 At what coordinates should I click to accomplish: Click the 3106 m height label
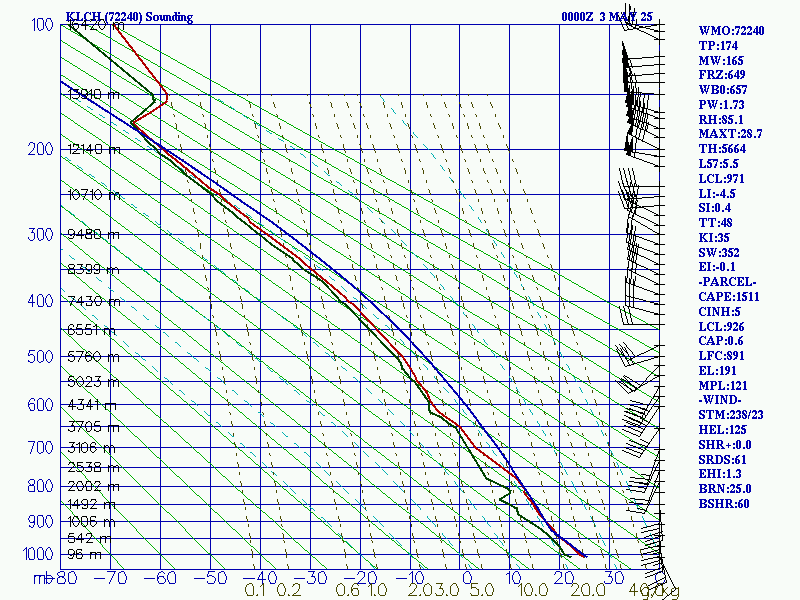point(91,448)
